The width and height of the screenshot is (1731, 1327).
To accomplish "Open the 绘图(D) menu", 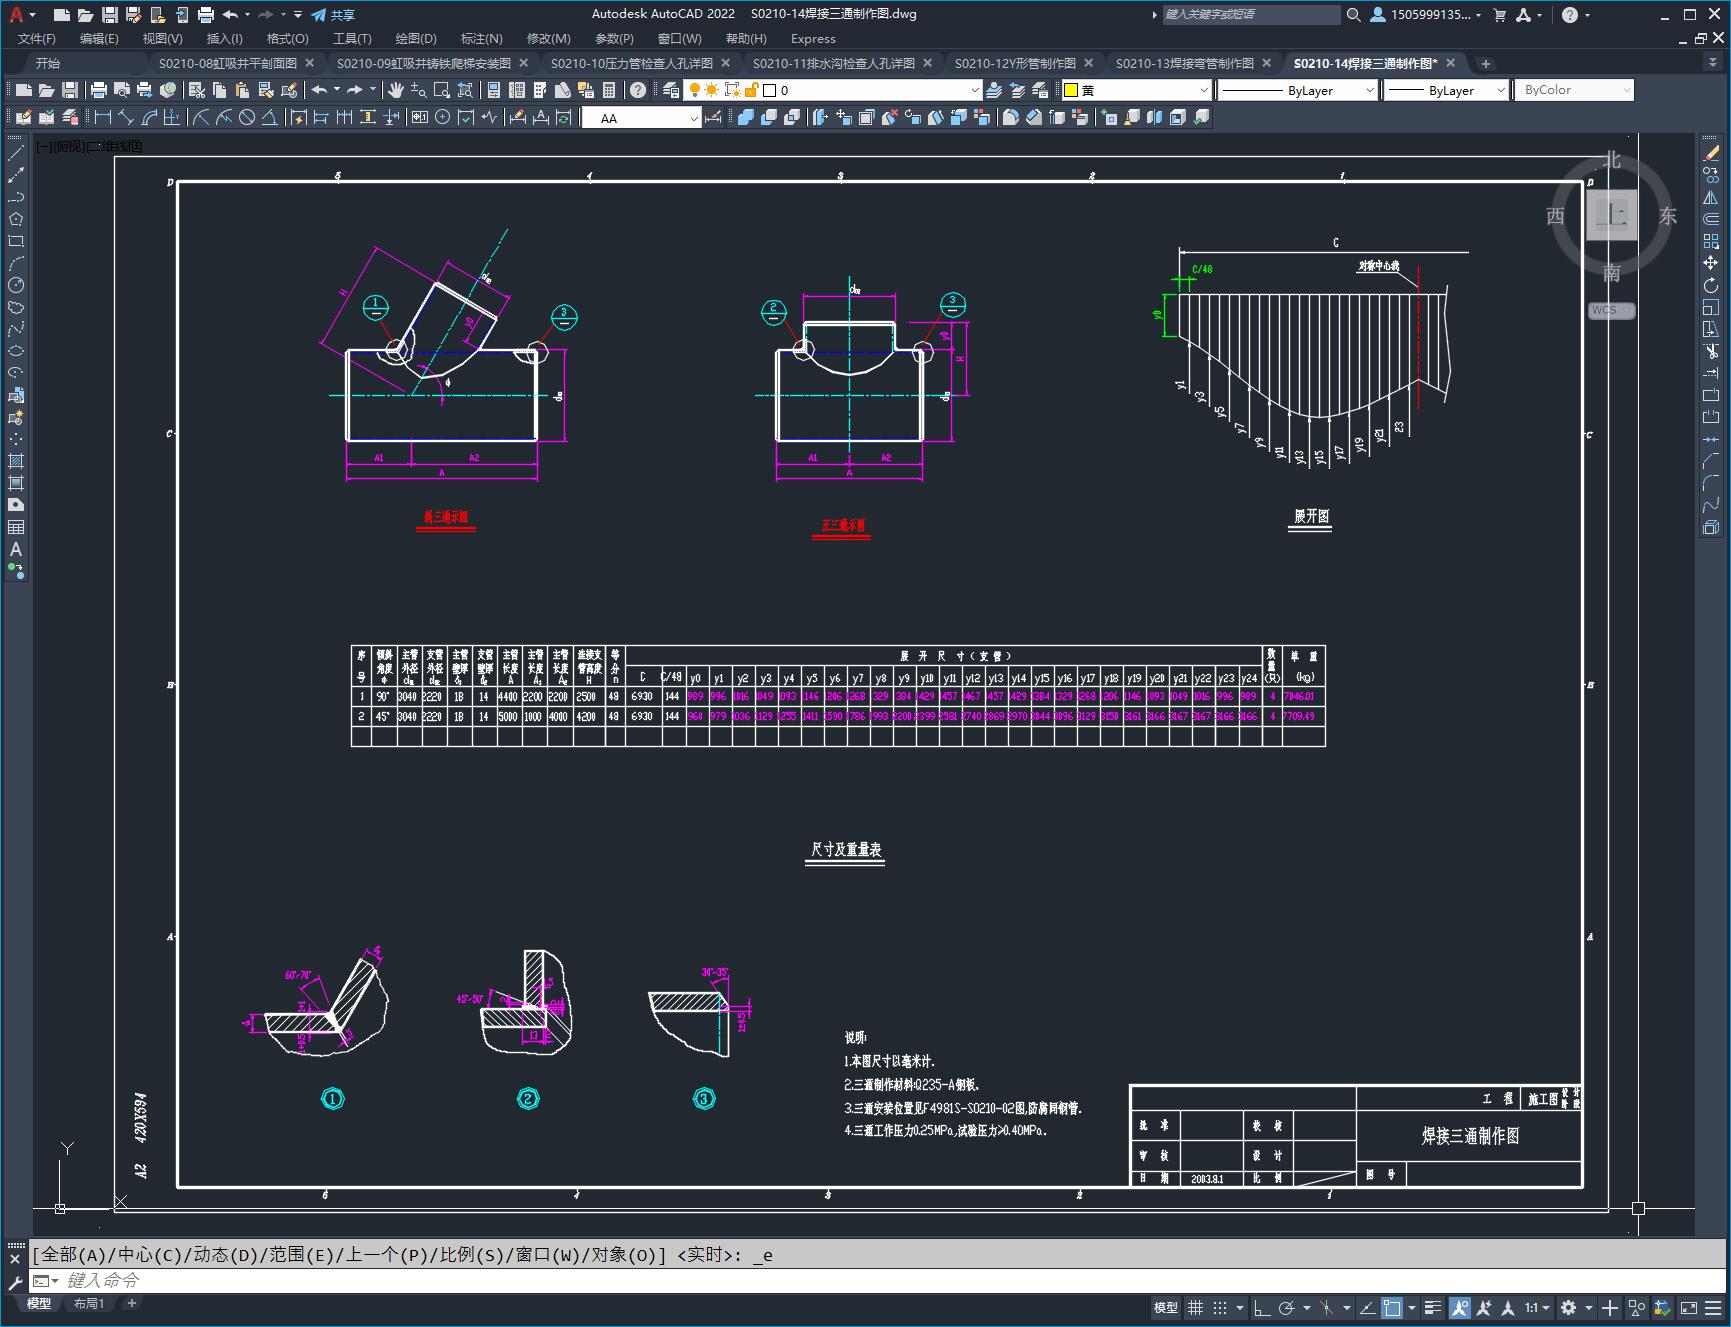I will click(416, 38).
